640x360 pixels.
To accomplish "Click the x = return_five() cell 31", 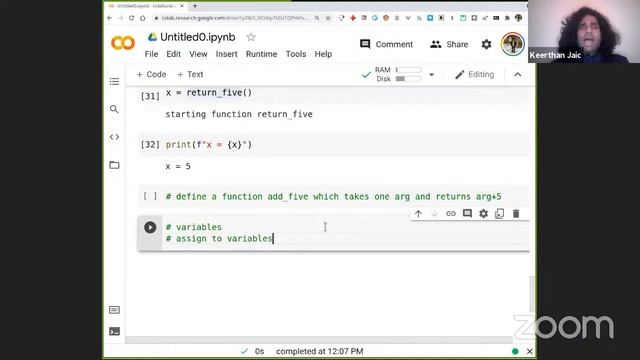I will coord(209,93).
